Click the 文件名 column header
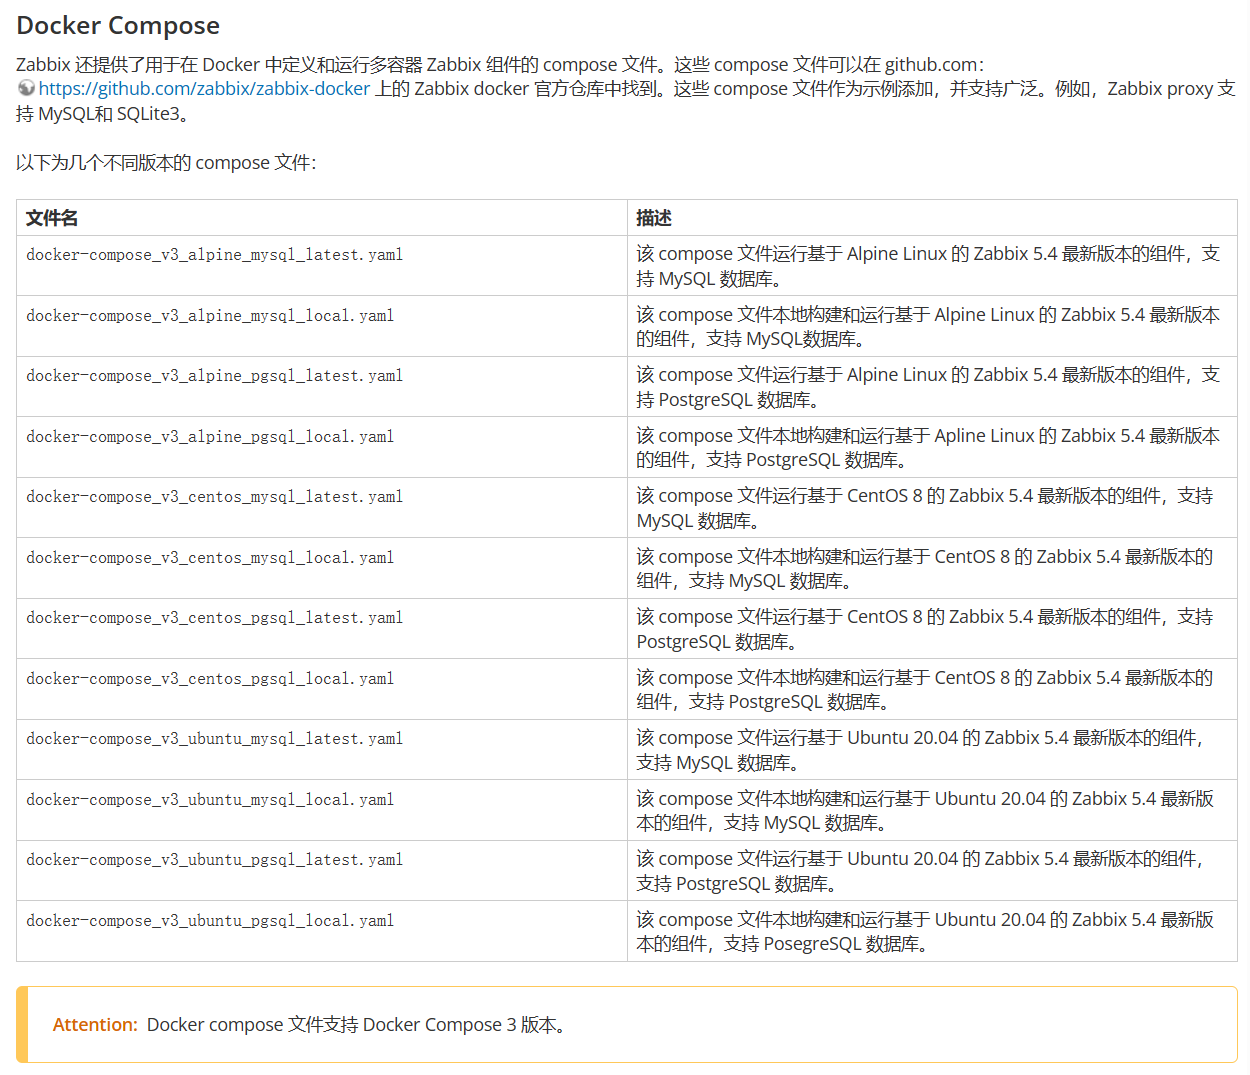The height and width of the screenshot is (1075, 1250). 52,218
